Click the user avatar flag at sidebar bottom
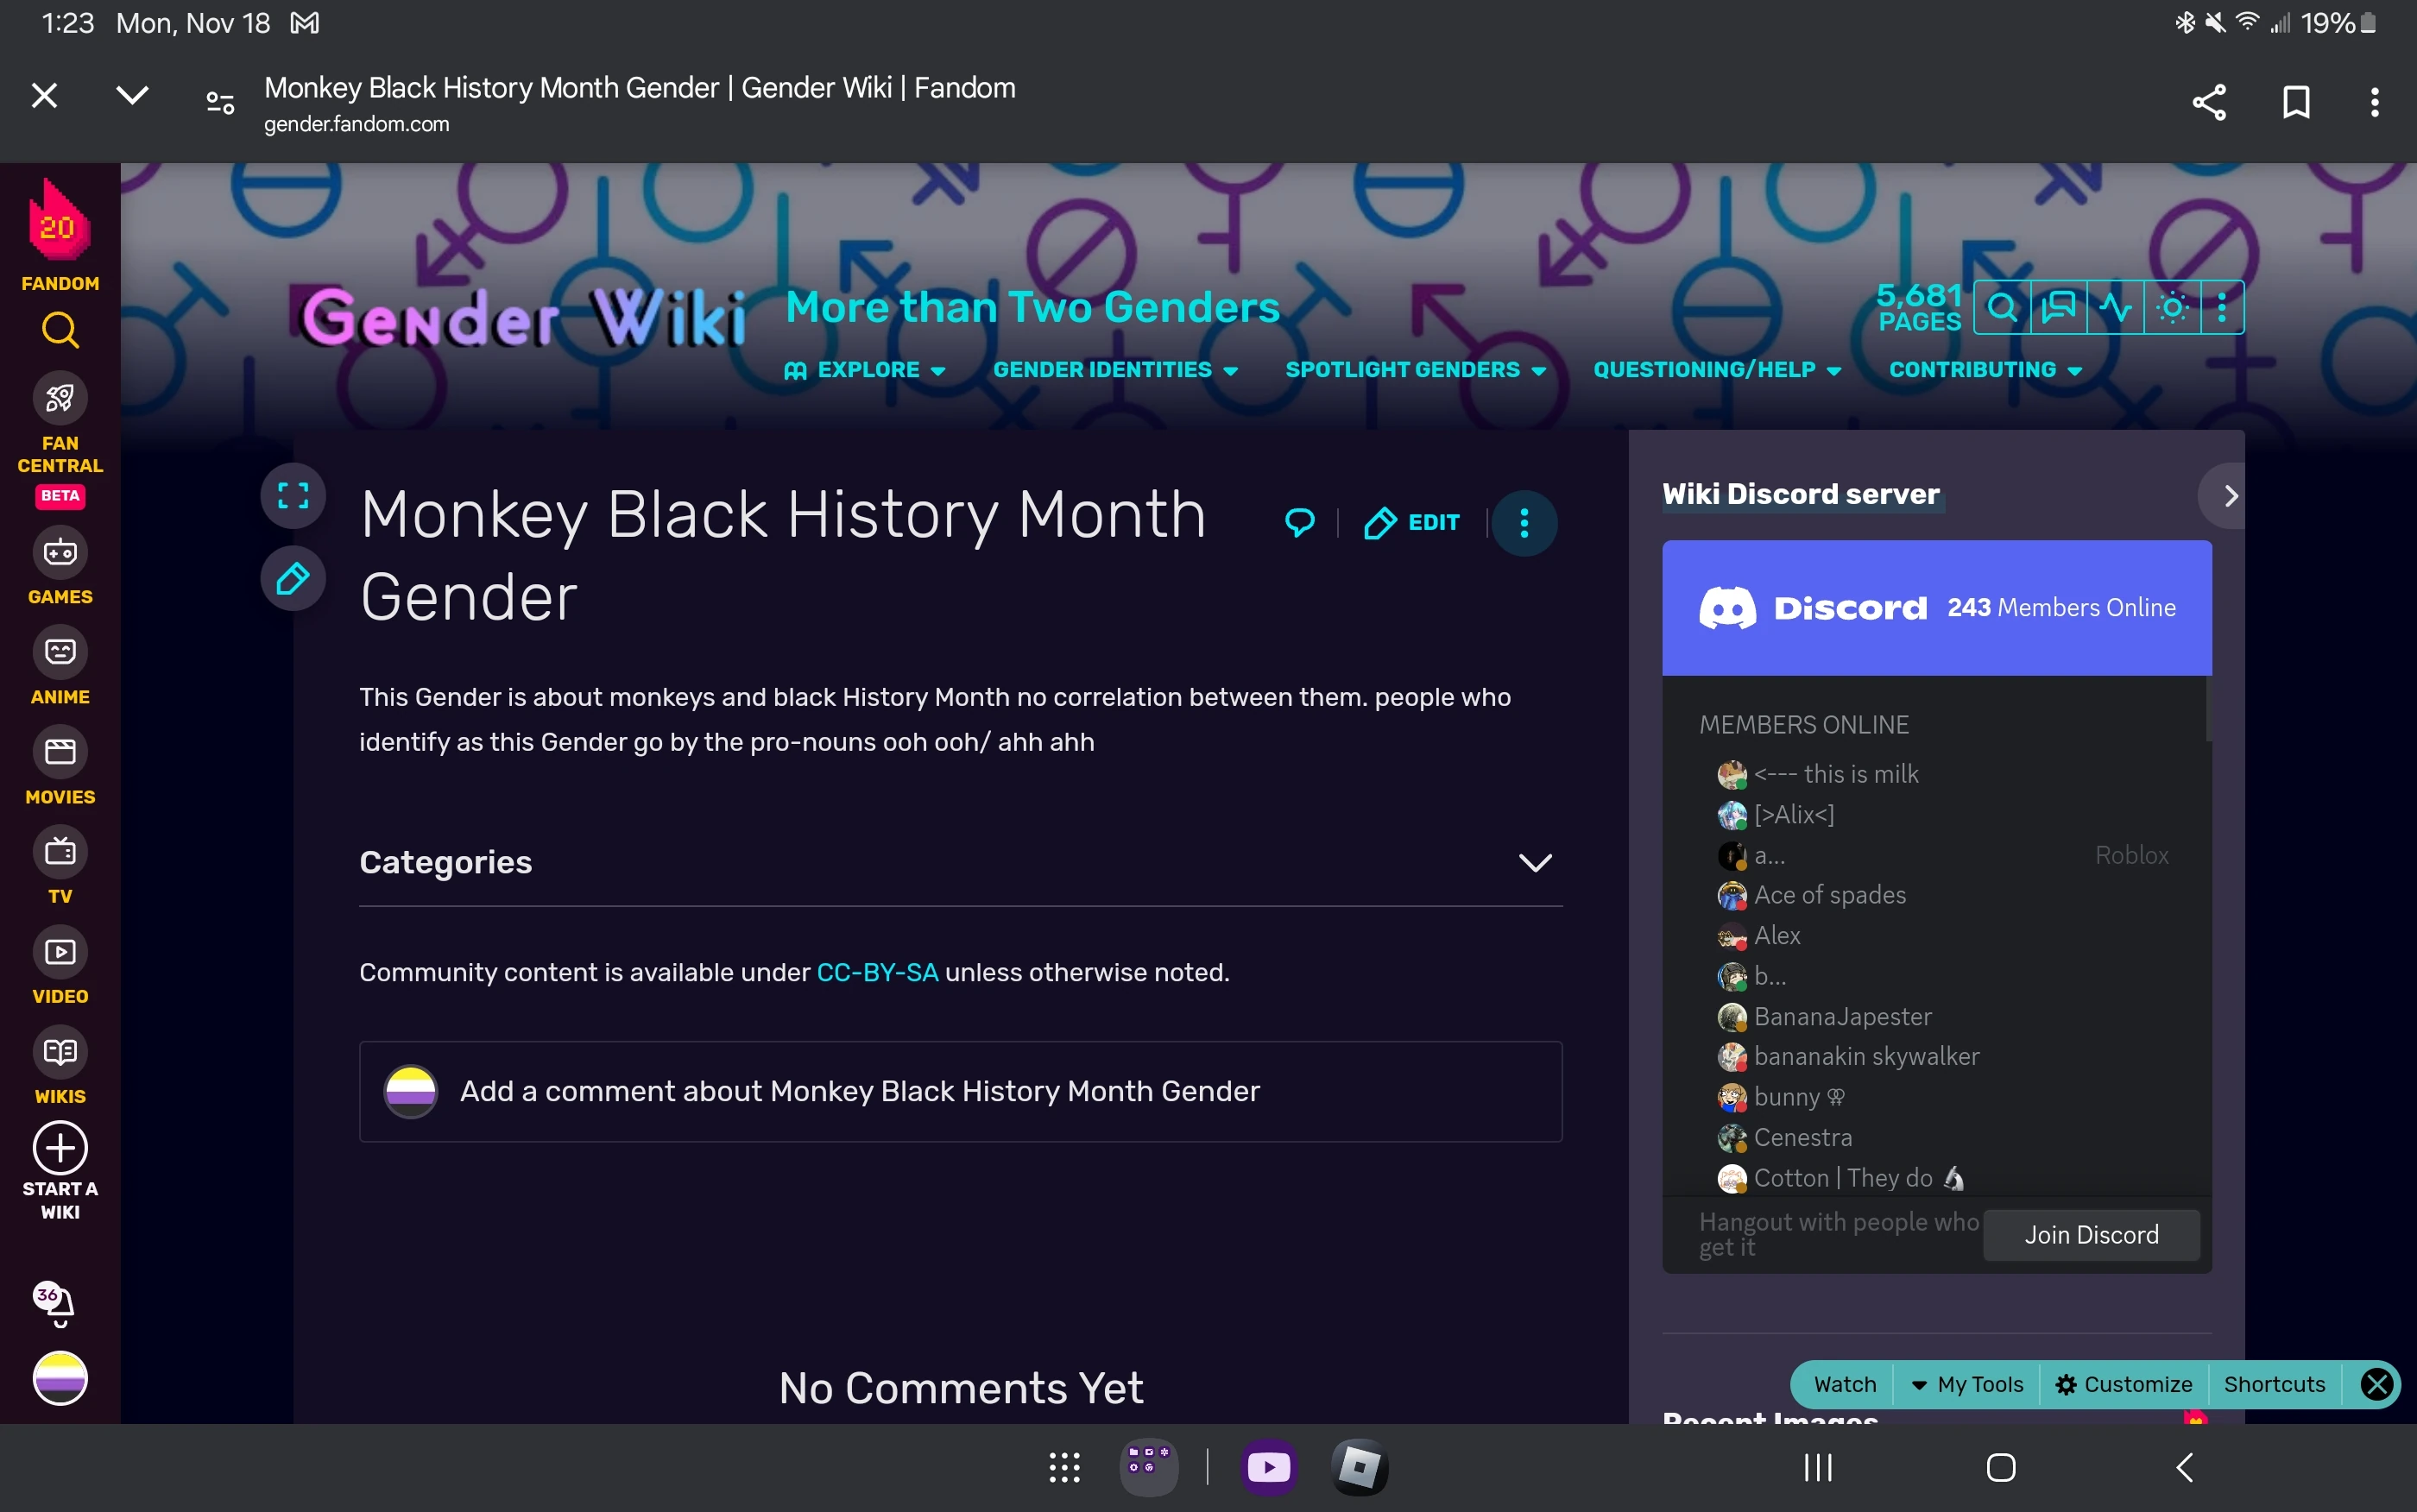Viewport: 2417px width, 1512px height. (x=60, y=1378)
